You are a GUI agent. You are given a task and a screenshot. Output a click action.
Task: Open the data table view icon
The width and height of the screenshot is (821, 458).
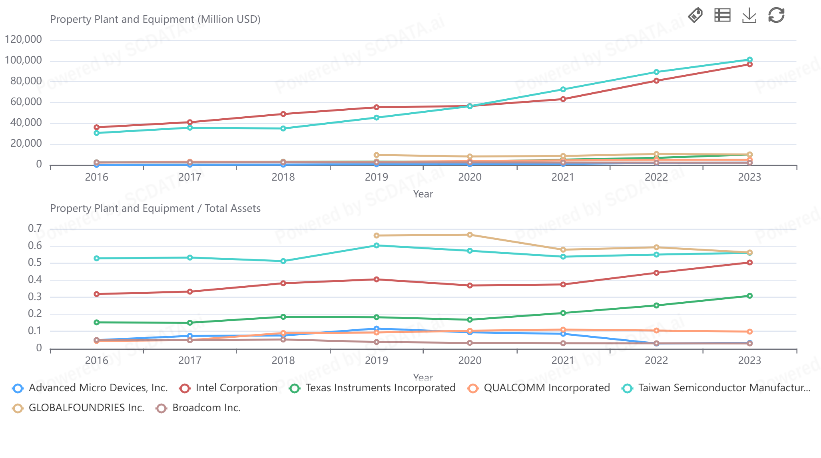click(723, 14)
